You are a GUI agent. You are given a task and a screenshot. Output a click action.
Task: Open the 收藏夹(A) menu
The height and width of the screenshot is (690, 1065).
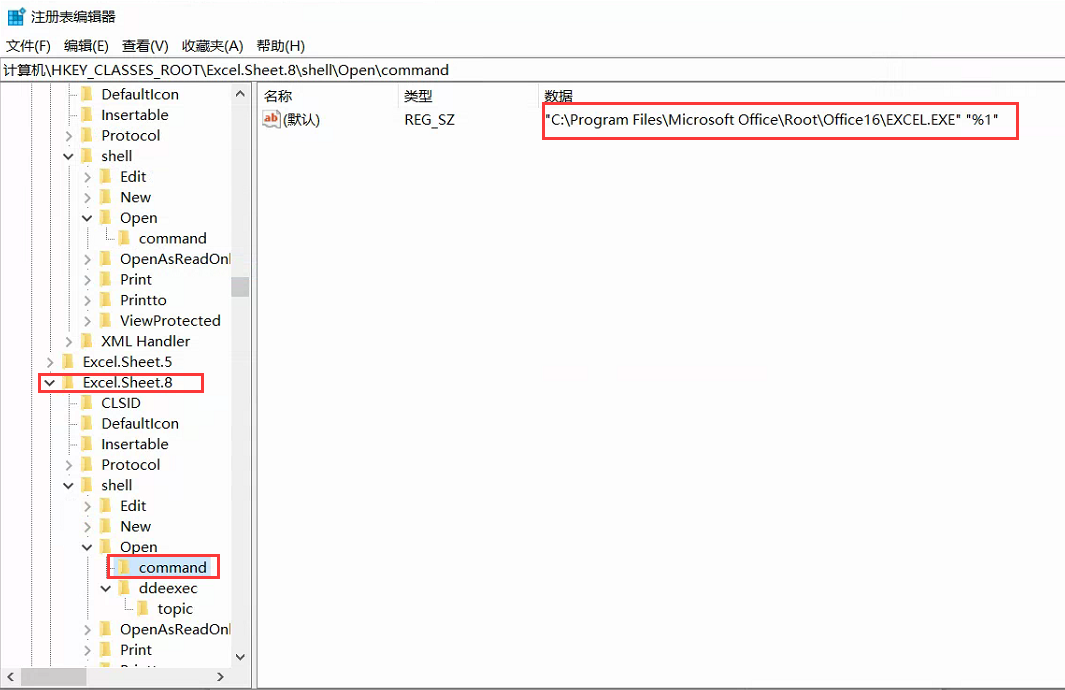212,46
